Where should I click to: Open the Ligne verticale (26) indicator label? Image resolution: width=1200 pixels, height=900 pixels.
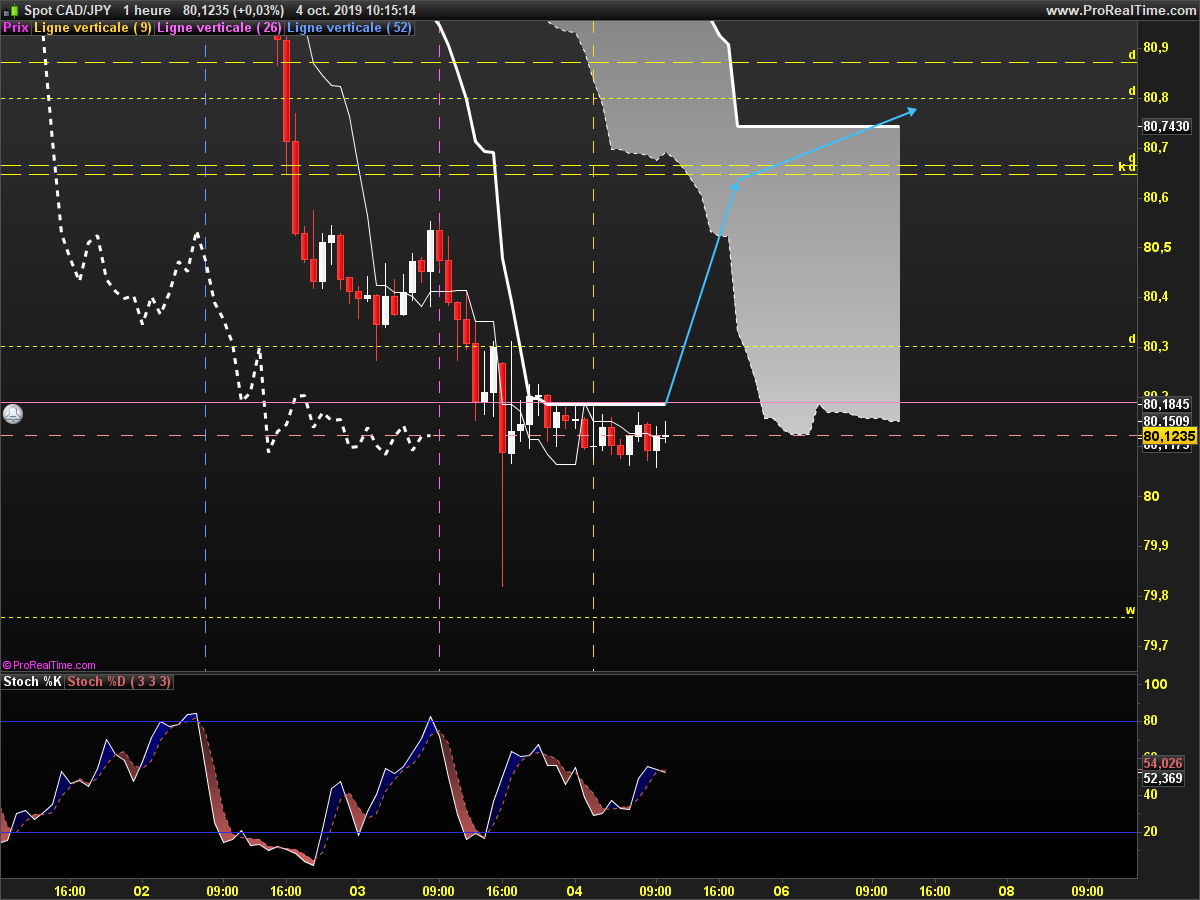click(x=220, y=28)
